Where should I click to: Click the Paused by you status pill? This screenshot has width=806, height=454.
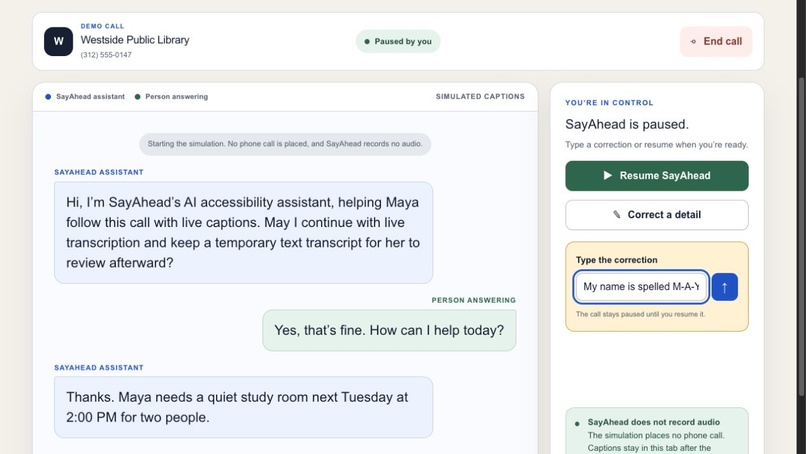click(398, 41)
